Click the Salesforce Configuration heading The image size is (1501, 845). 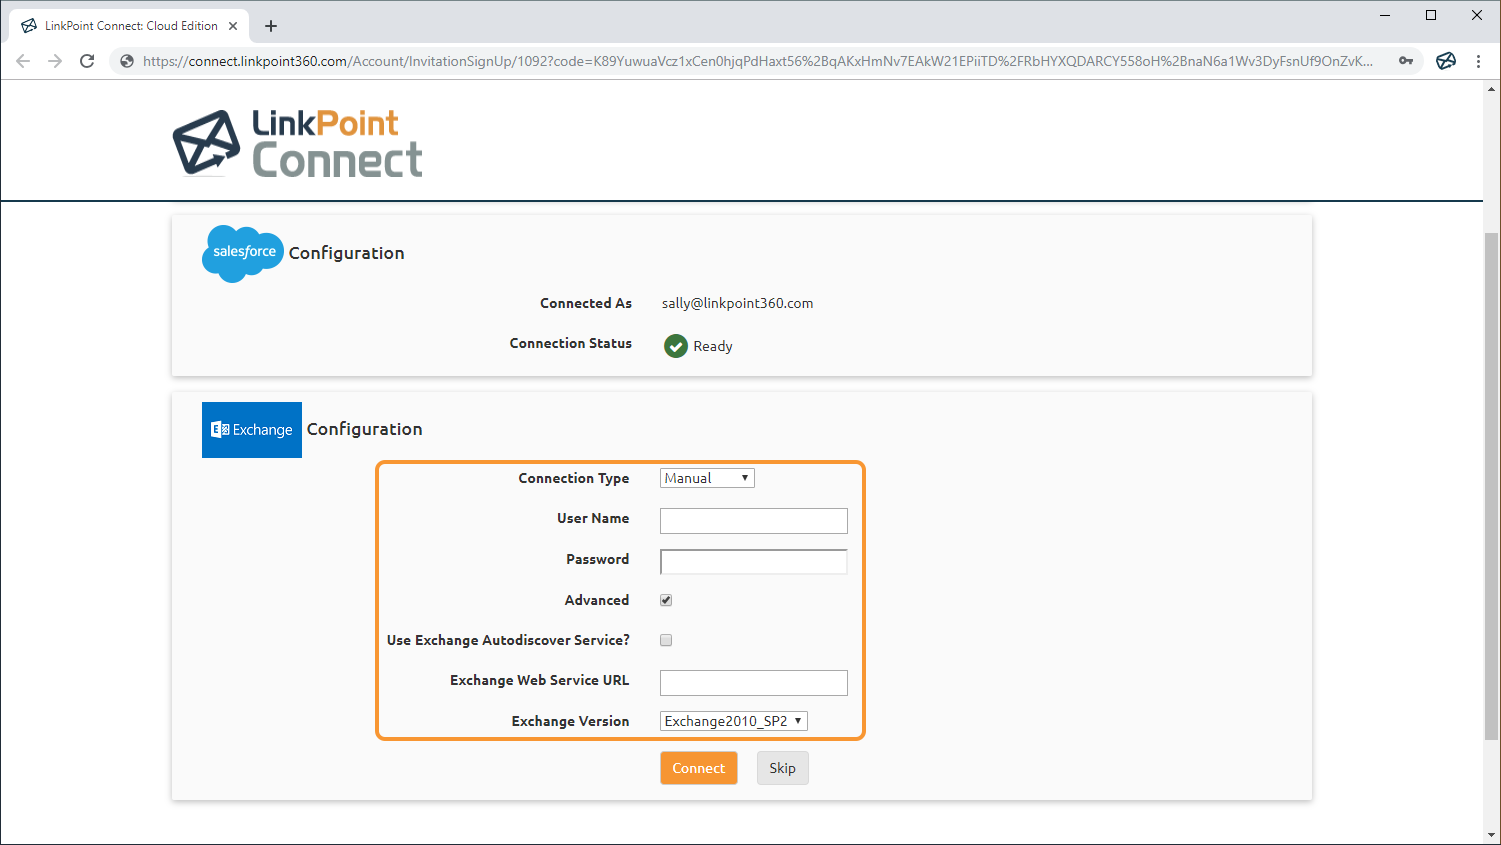pyautogui.click(x=347, y=253)
